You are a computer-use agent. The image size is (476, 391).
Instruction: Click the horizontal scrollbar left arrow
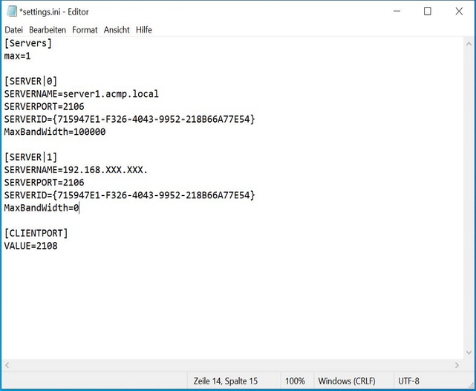point(7,365)
